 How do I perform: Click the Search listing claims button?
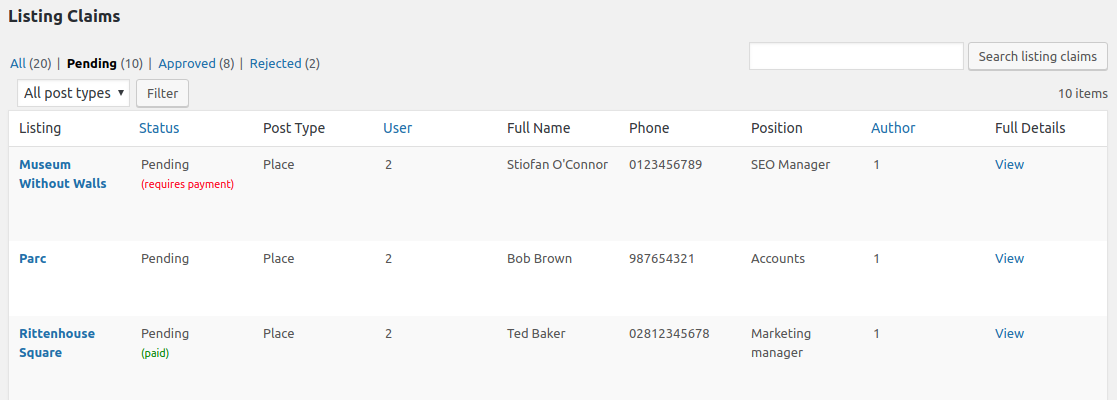[1037, 56]
